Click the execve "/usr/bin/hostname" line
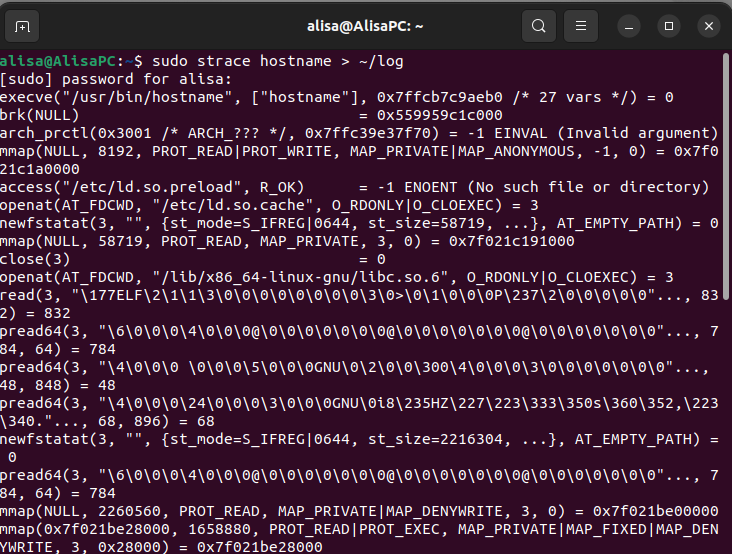This screenshot has width=732, height=554. click(x=337, y=97)
